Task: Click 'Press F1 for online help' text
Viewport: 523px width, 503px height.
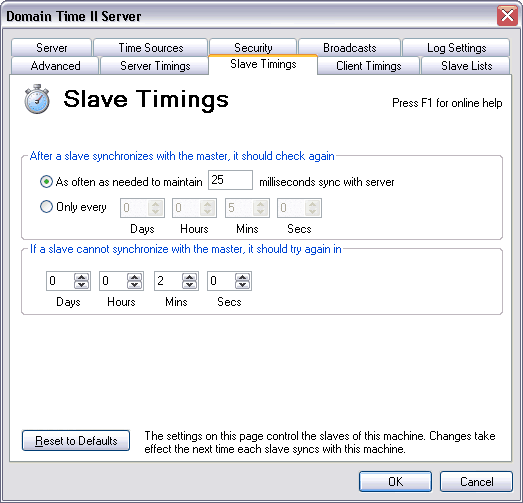Action: pos(447,103)
